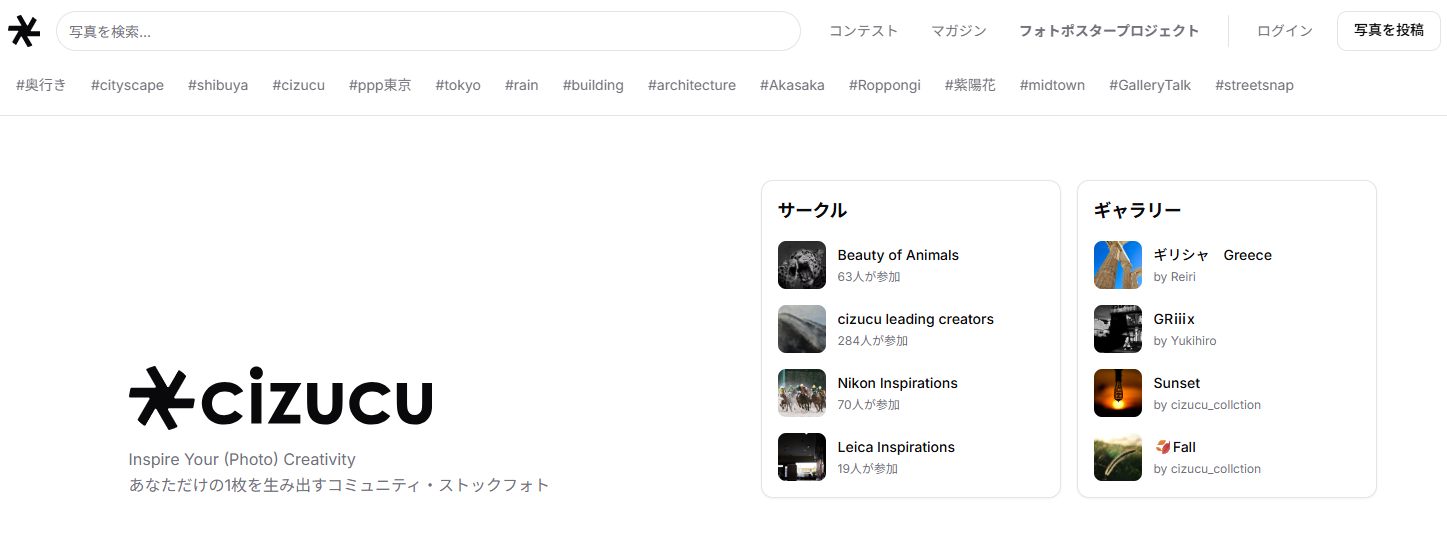This screenshot has height=542, width=1447.
Task: Open the Nikon Inspirations horse race thumbnail
Action: point(802,393)
